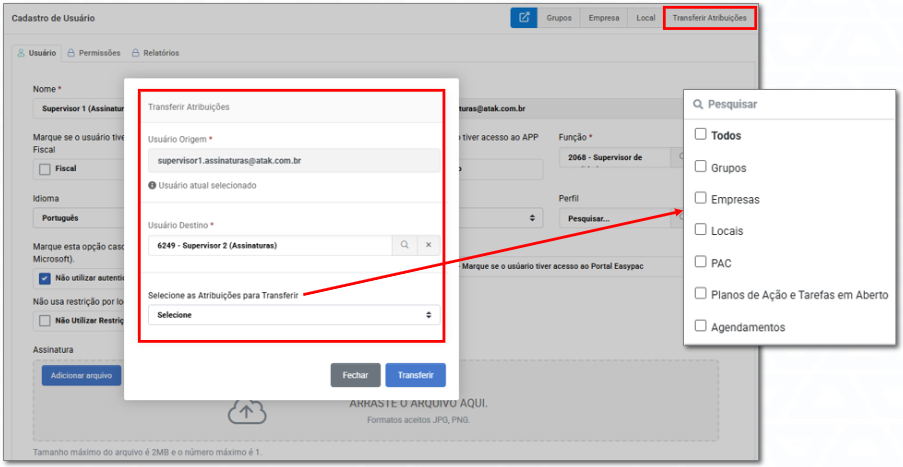Clear Usuário Destino with the X icon
This screenshot has width=903, height=467.
[428, 245]
